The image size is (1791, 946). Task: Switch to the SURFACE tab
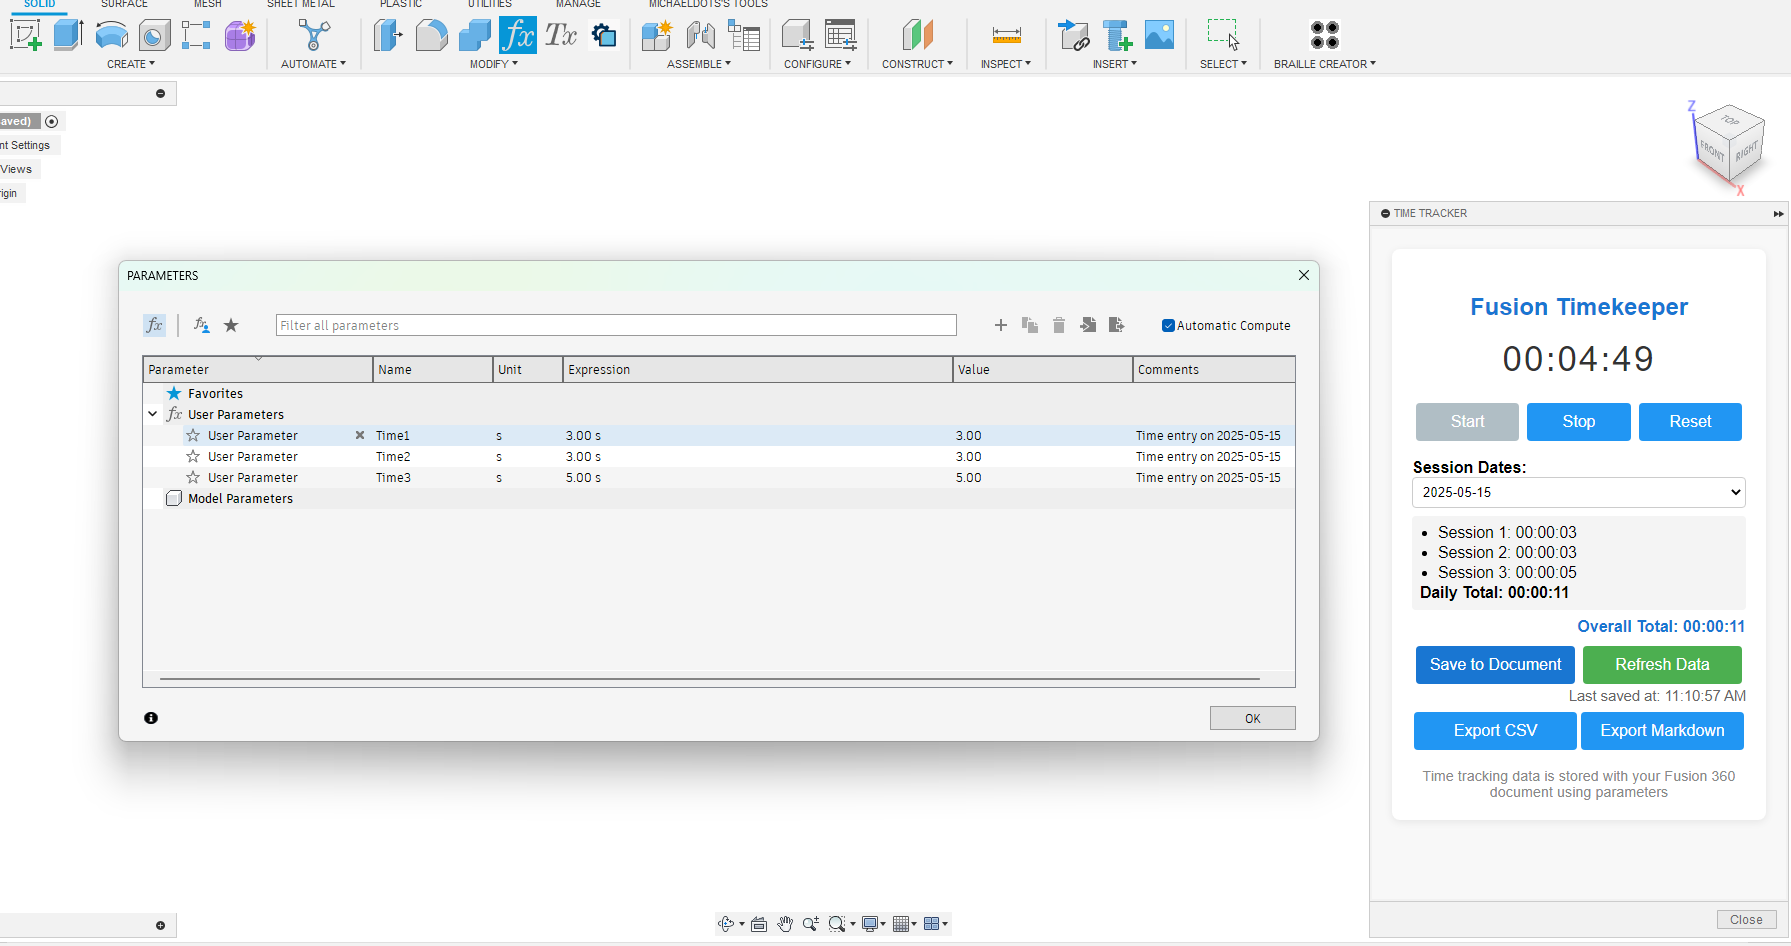124,4
